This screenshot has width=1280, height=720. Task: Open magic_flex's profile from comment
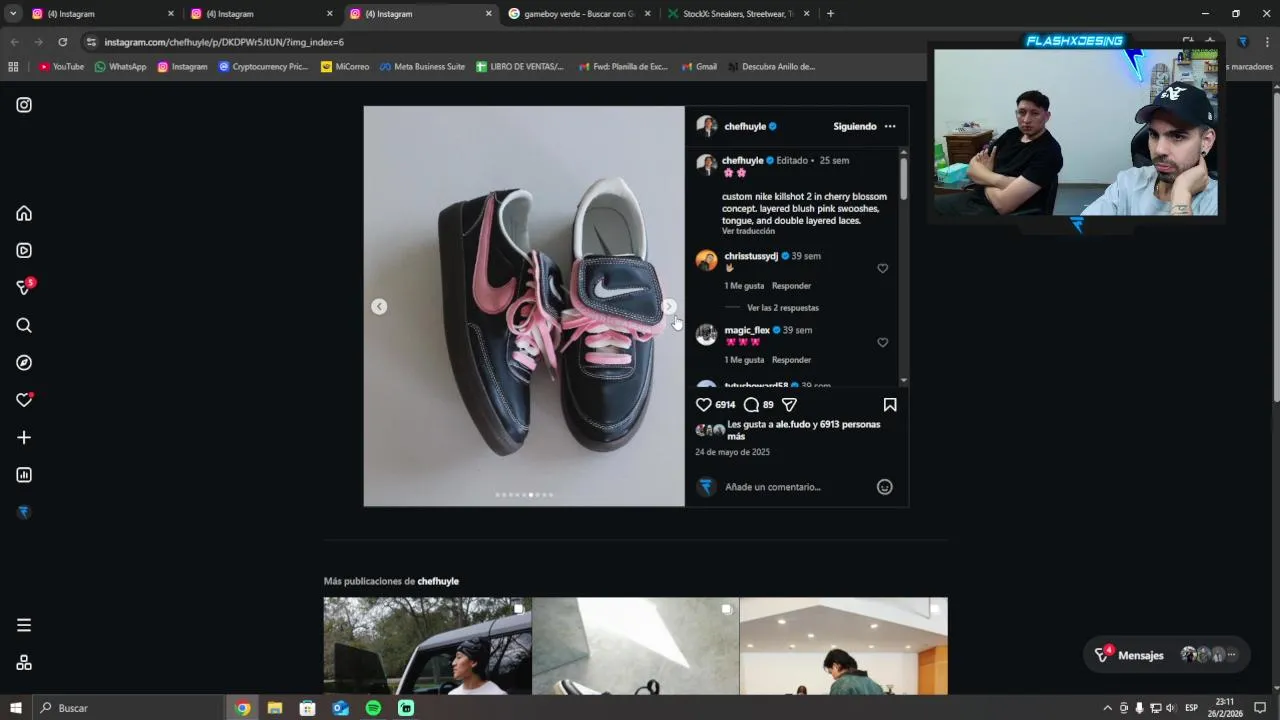[x=747, y=330]
